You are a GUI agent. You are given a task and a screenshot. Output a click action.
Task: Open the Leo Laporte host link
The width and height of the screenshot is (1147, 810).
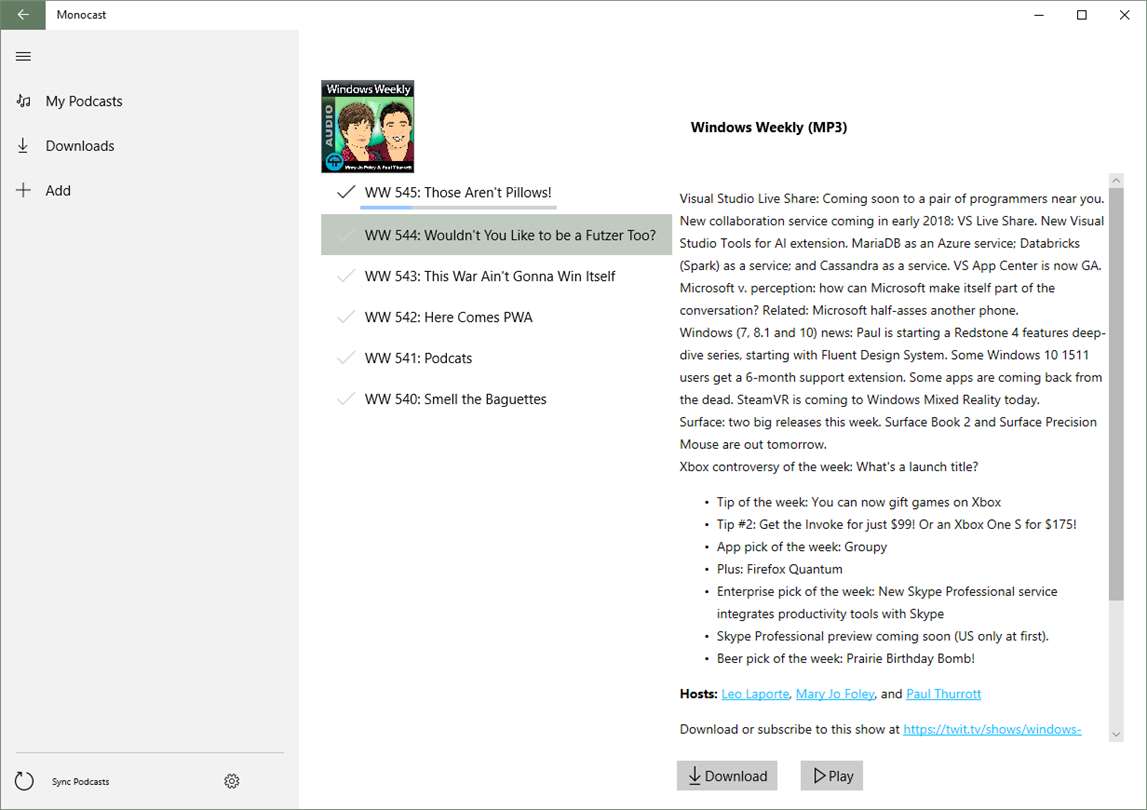point(755,694)
